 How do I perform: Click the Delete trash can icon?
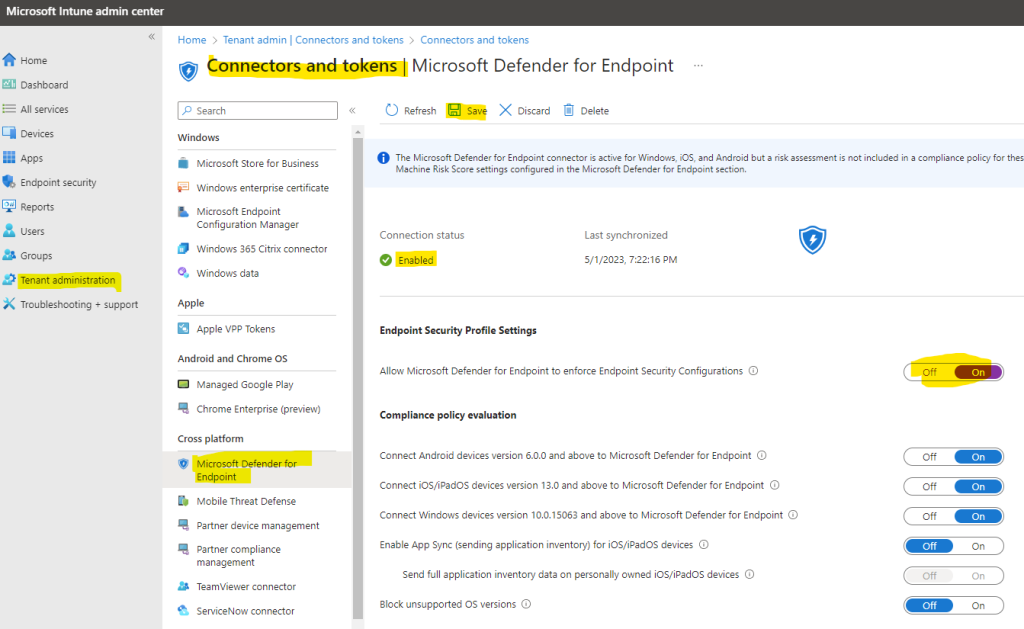click(569, 110)
